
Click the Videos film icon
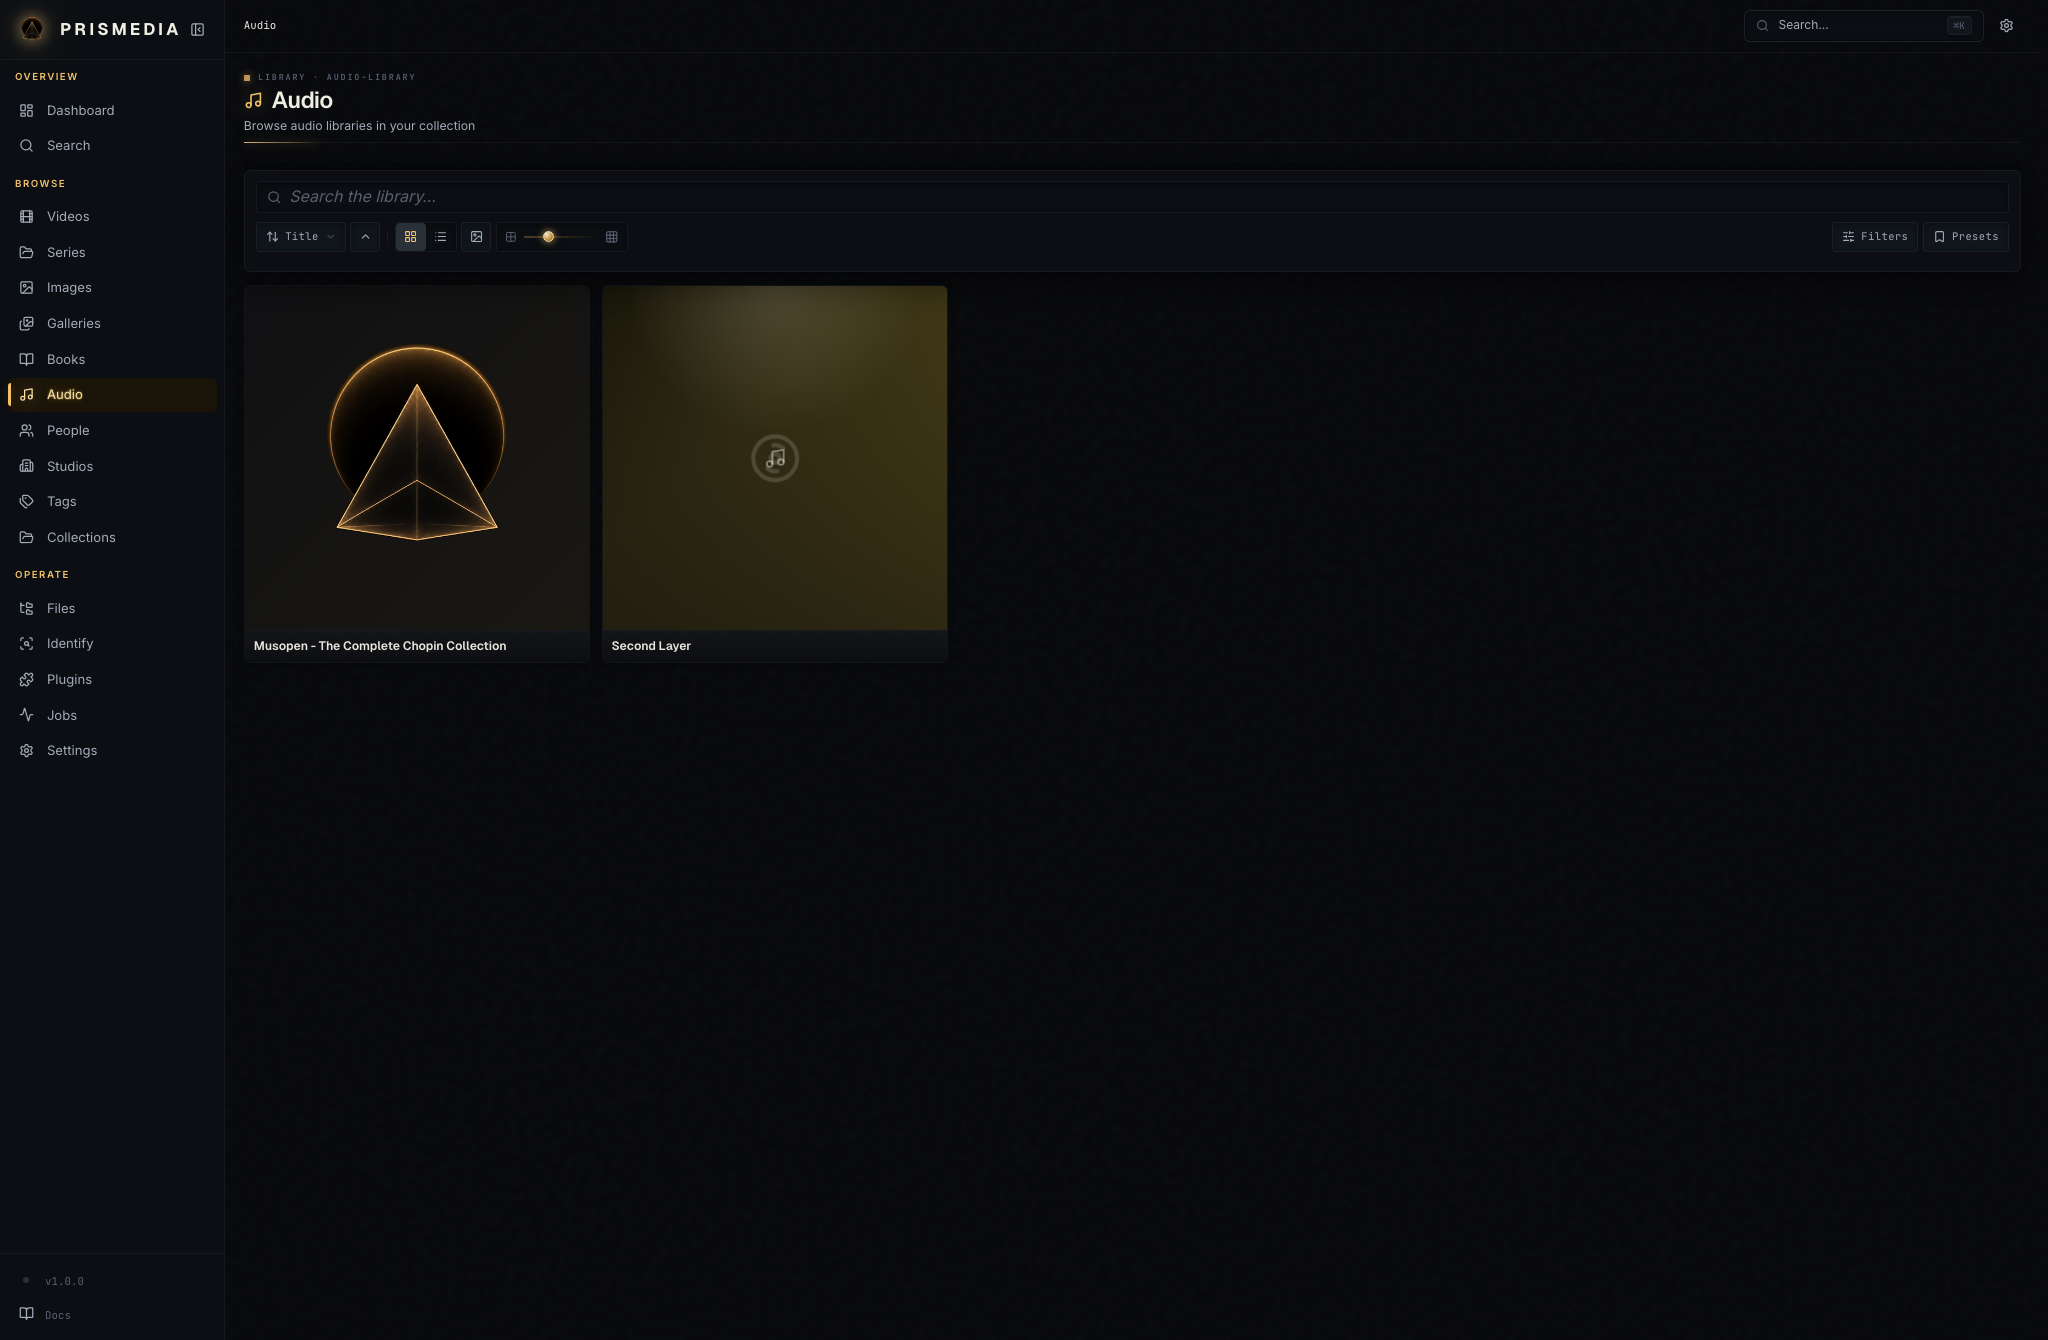27,217
